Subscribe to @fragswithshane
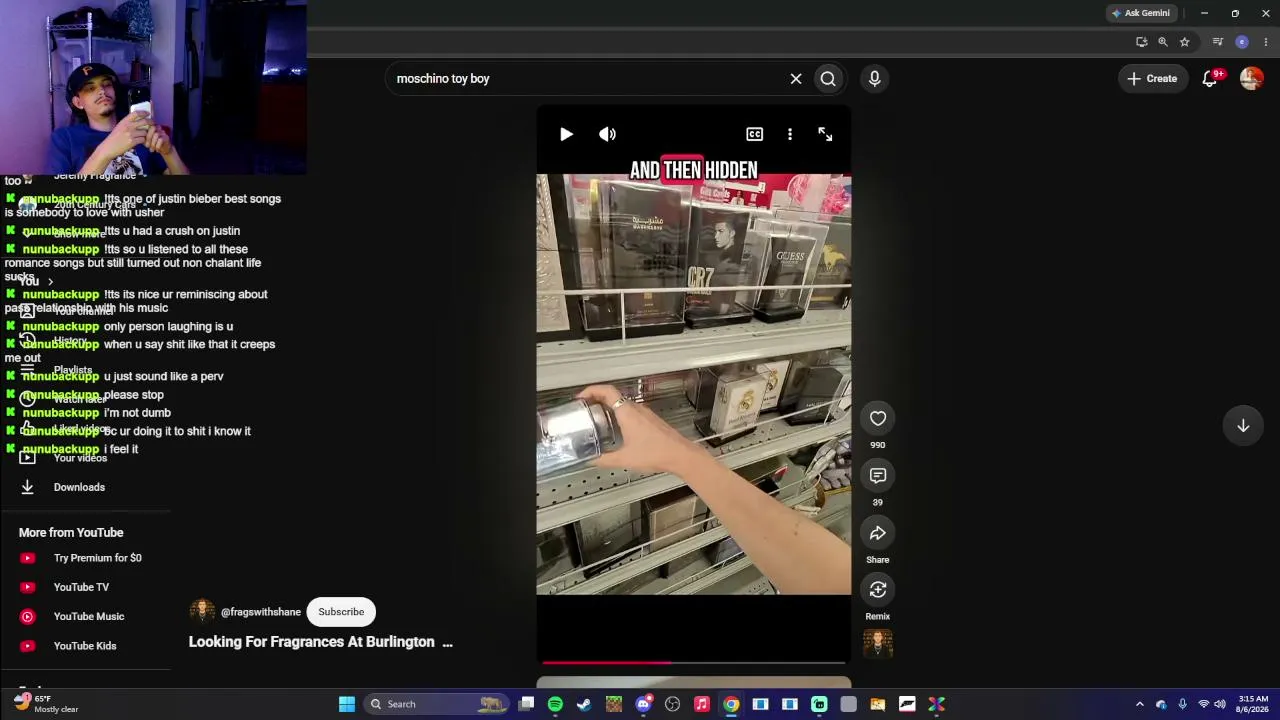The height and width of the screenshot is (720, 1280). click(341, 612)
